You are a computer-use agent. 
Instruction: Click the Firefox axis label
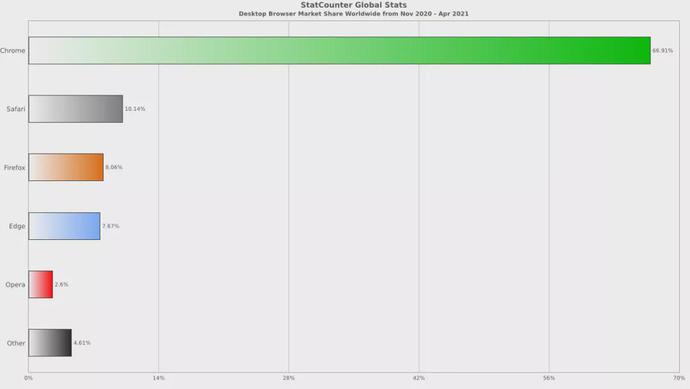(x=15, y=167)
